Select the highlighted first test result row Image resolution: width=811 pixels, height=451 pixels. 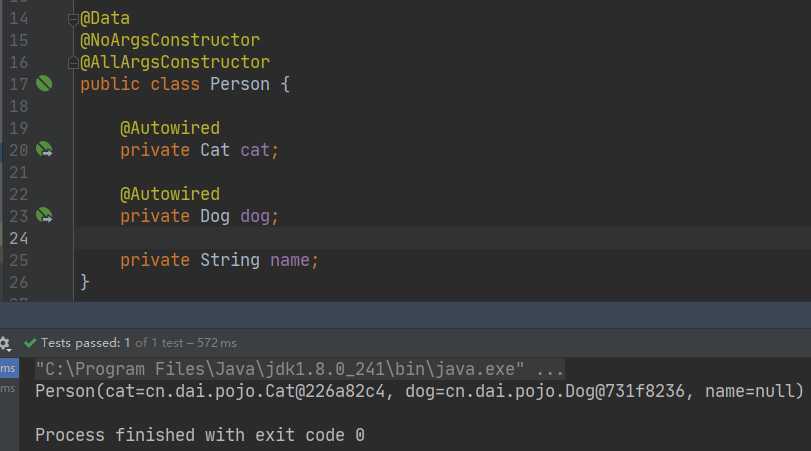pos(8,368)
